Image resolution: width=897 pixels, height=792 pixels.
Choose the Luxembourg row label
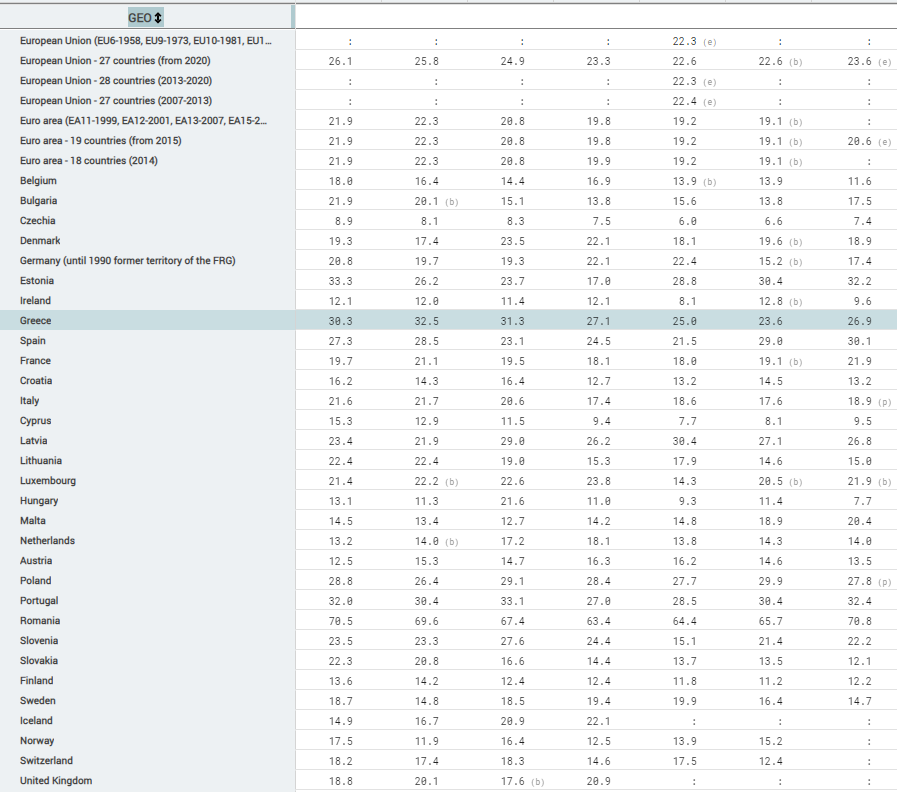pyautogui.click(x=48, y=481)
